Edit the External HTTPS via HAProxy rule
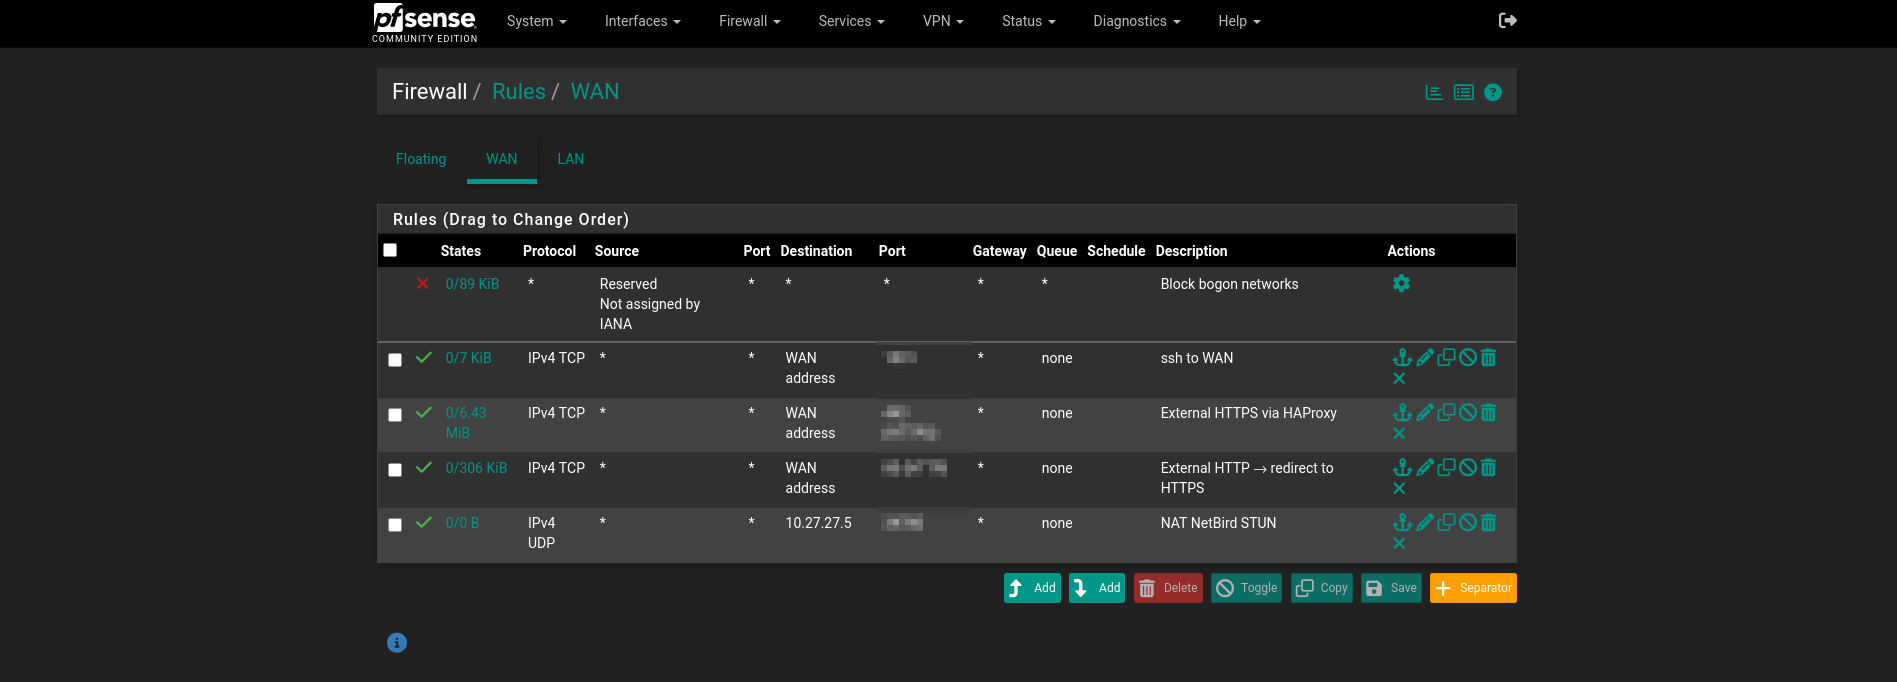The width and height of the screenshot is (1897, 682). coord(1425,412)
